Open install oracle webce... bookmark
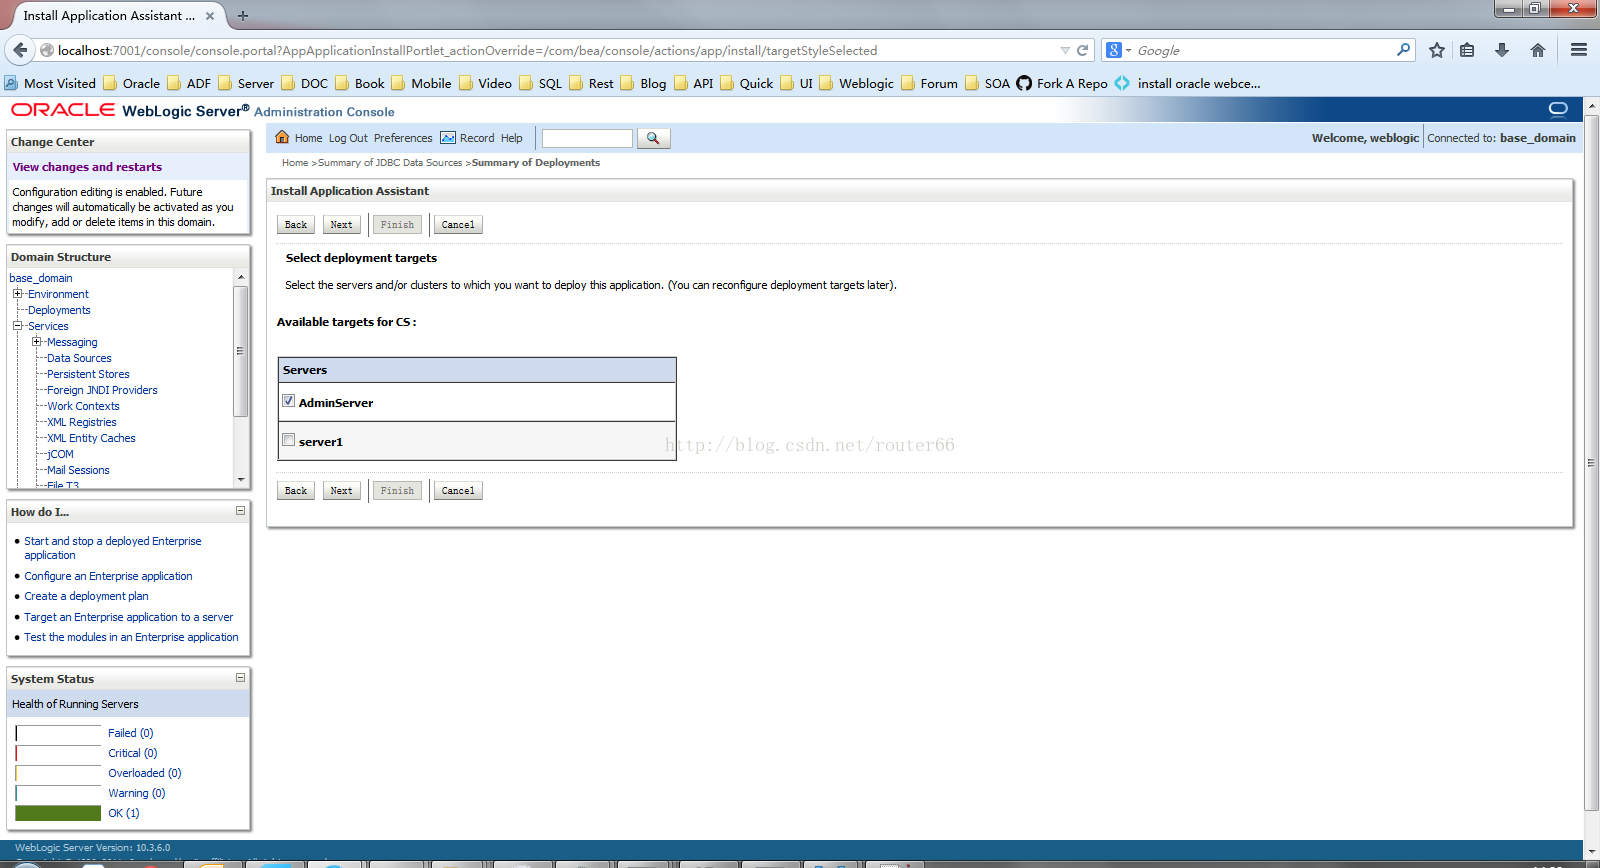This screenshot has height=868, width=1600. 1188,83
